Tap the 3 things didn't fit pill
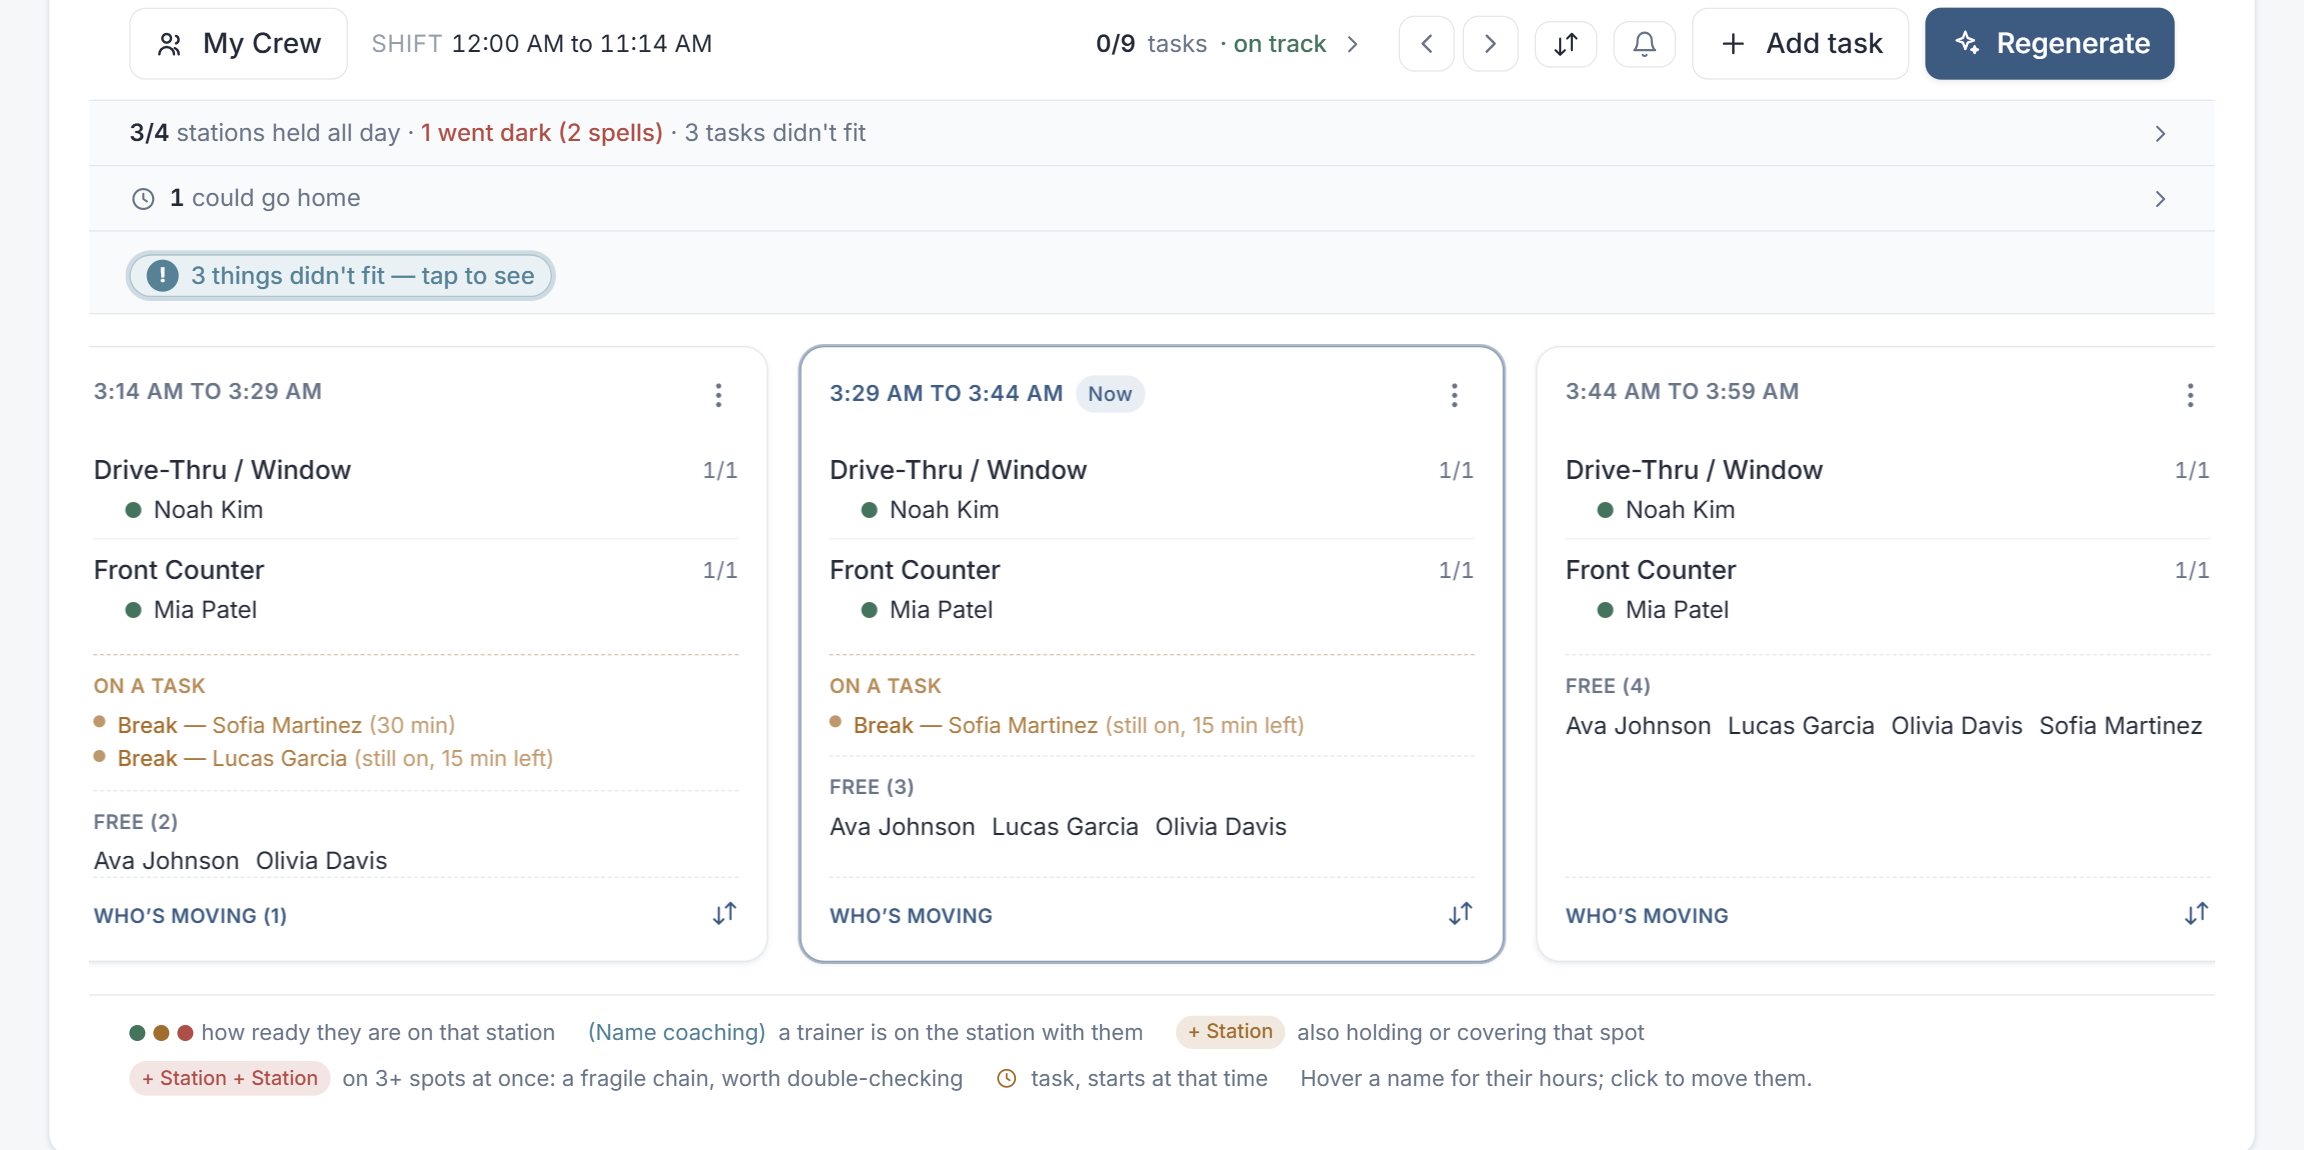 point(341,275)
